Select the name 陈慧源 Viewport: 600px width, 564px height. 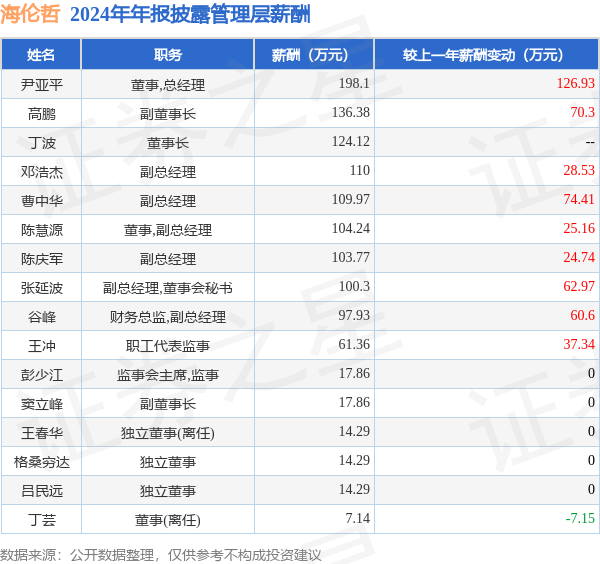tap(41, 230)
